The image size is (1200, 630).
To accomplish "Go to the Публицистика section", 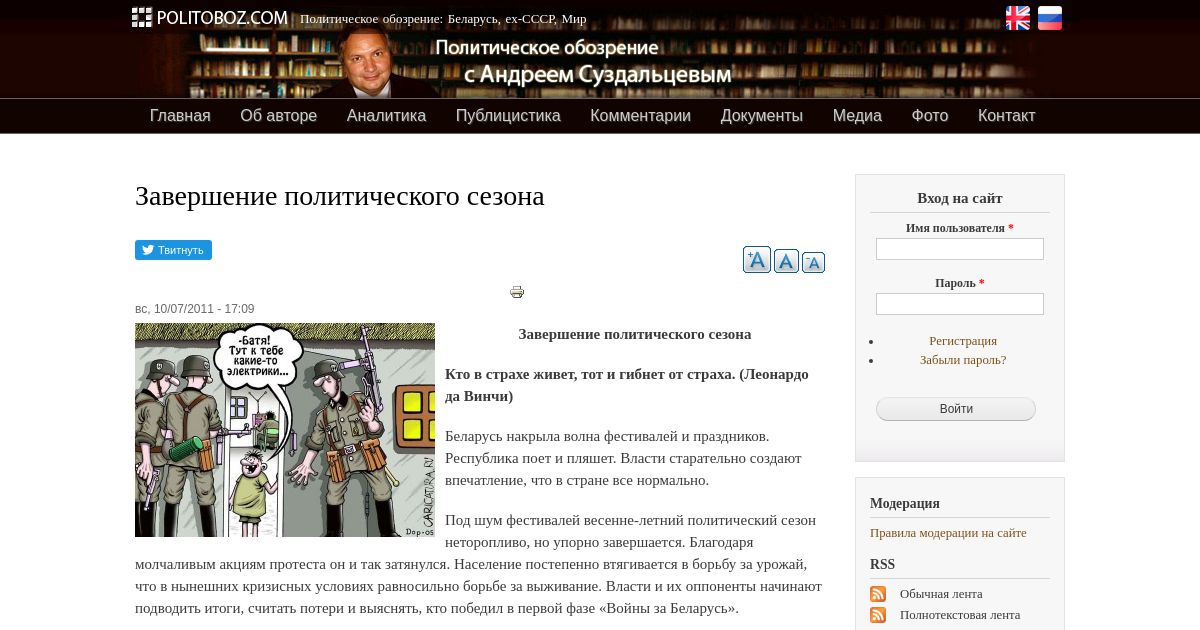I will click(508, 116).
